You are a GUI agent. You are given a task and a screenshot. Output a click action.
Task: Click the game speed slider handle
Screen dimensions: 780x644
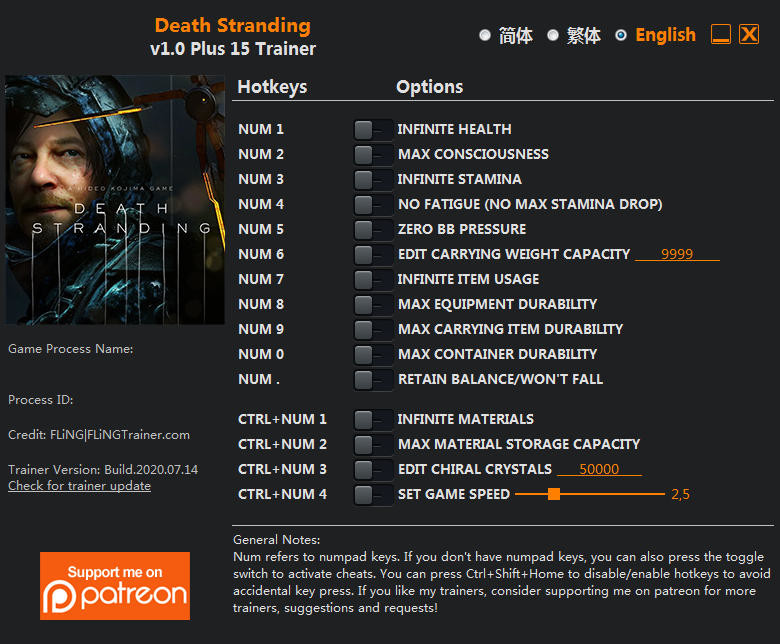coord(554,494)
